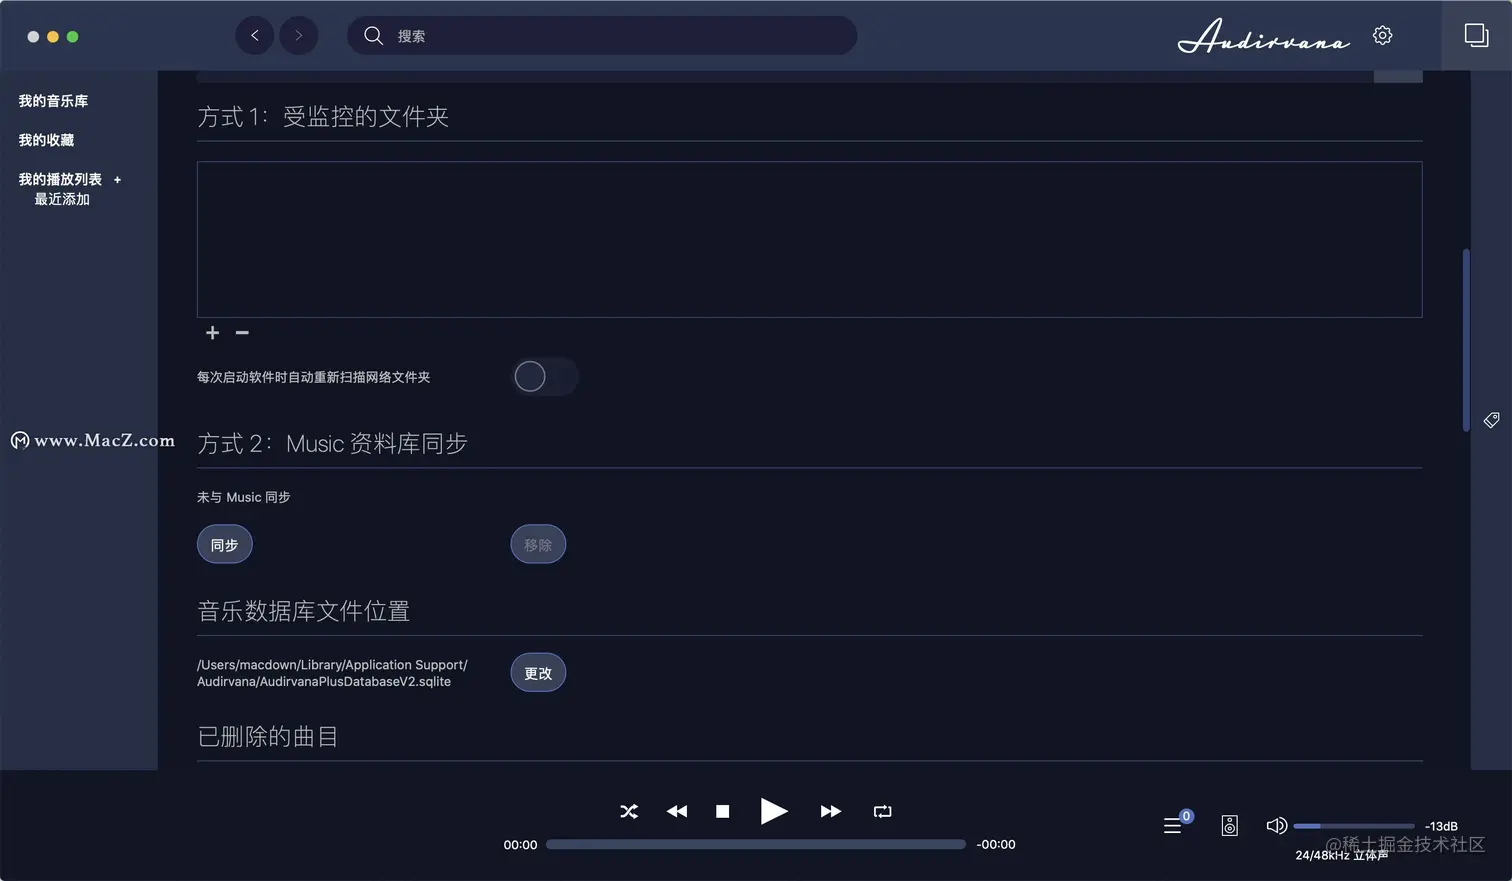Add a new playlist with plus icon
Image resolution: width=1512 pixels, height=881 pixels.
pyautogui.click(x=117, y=180)
